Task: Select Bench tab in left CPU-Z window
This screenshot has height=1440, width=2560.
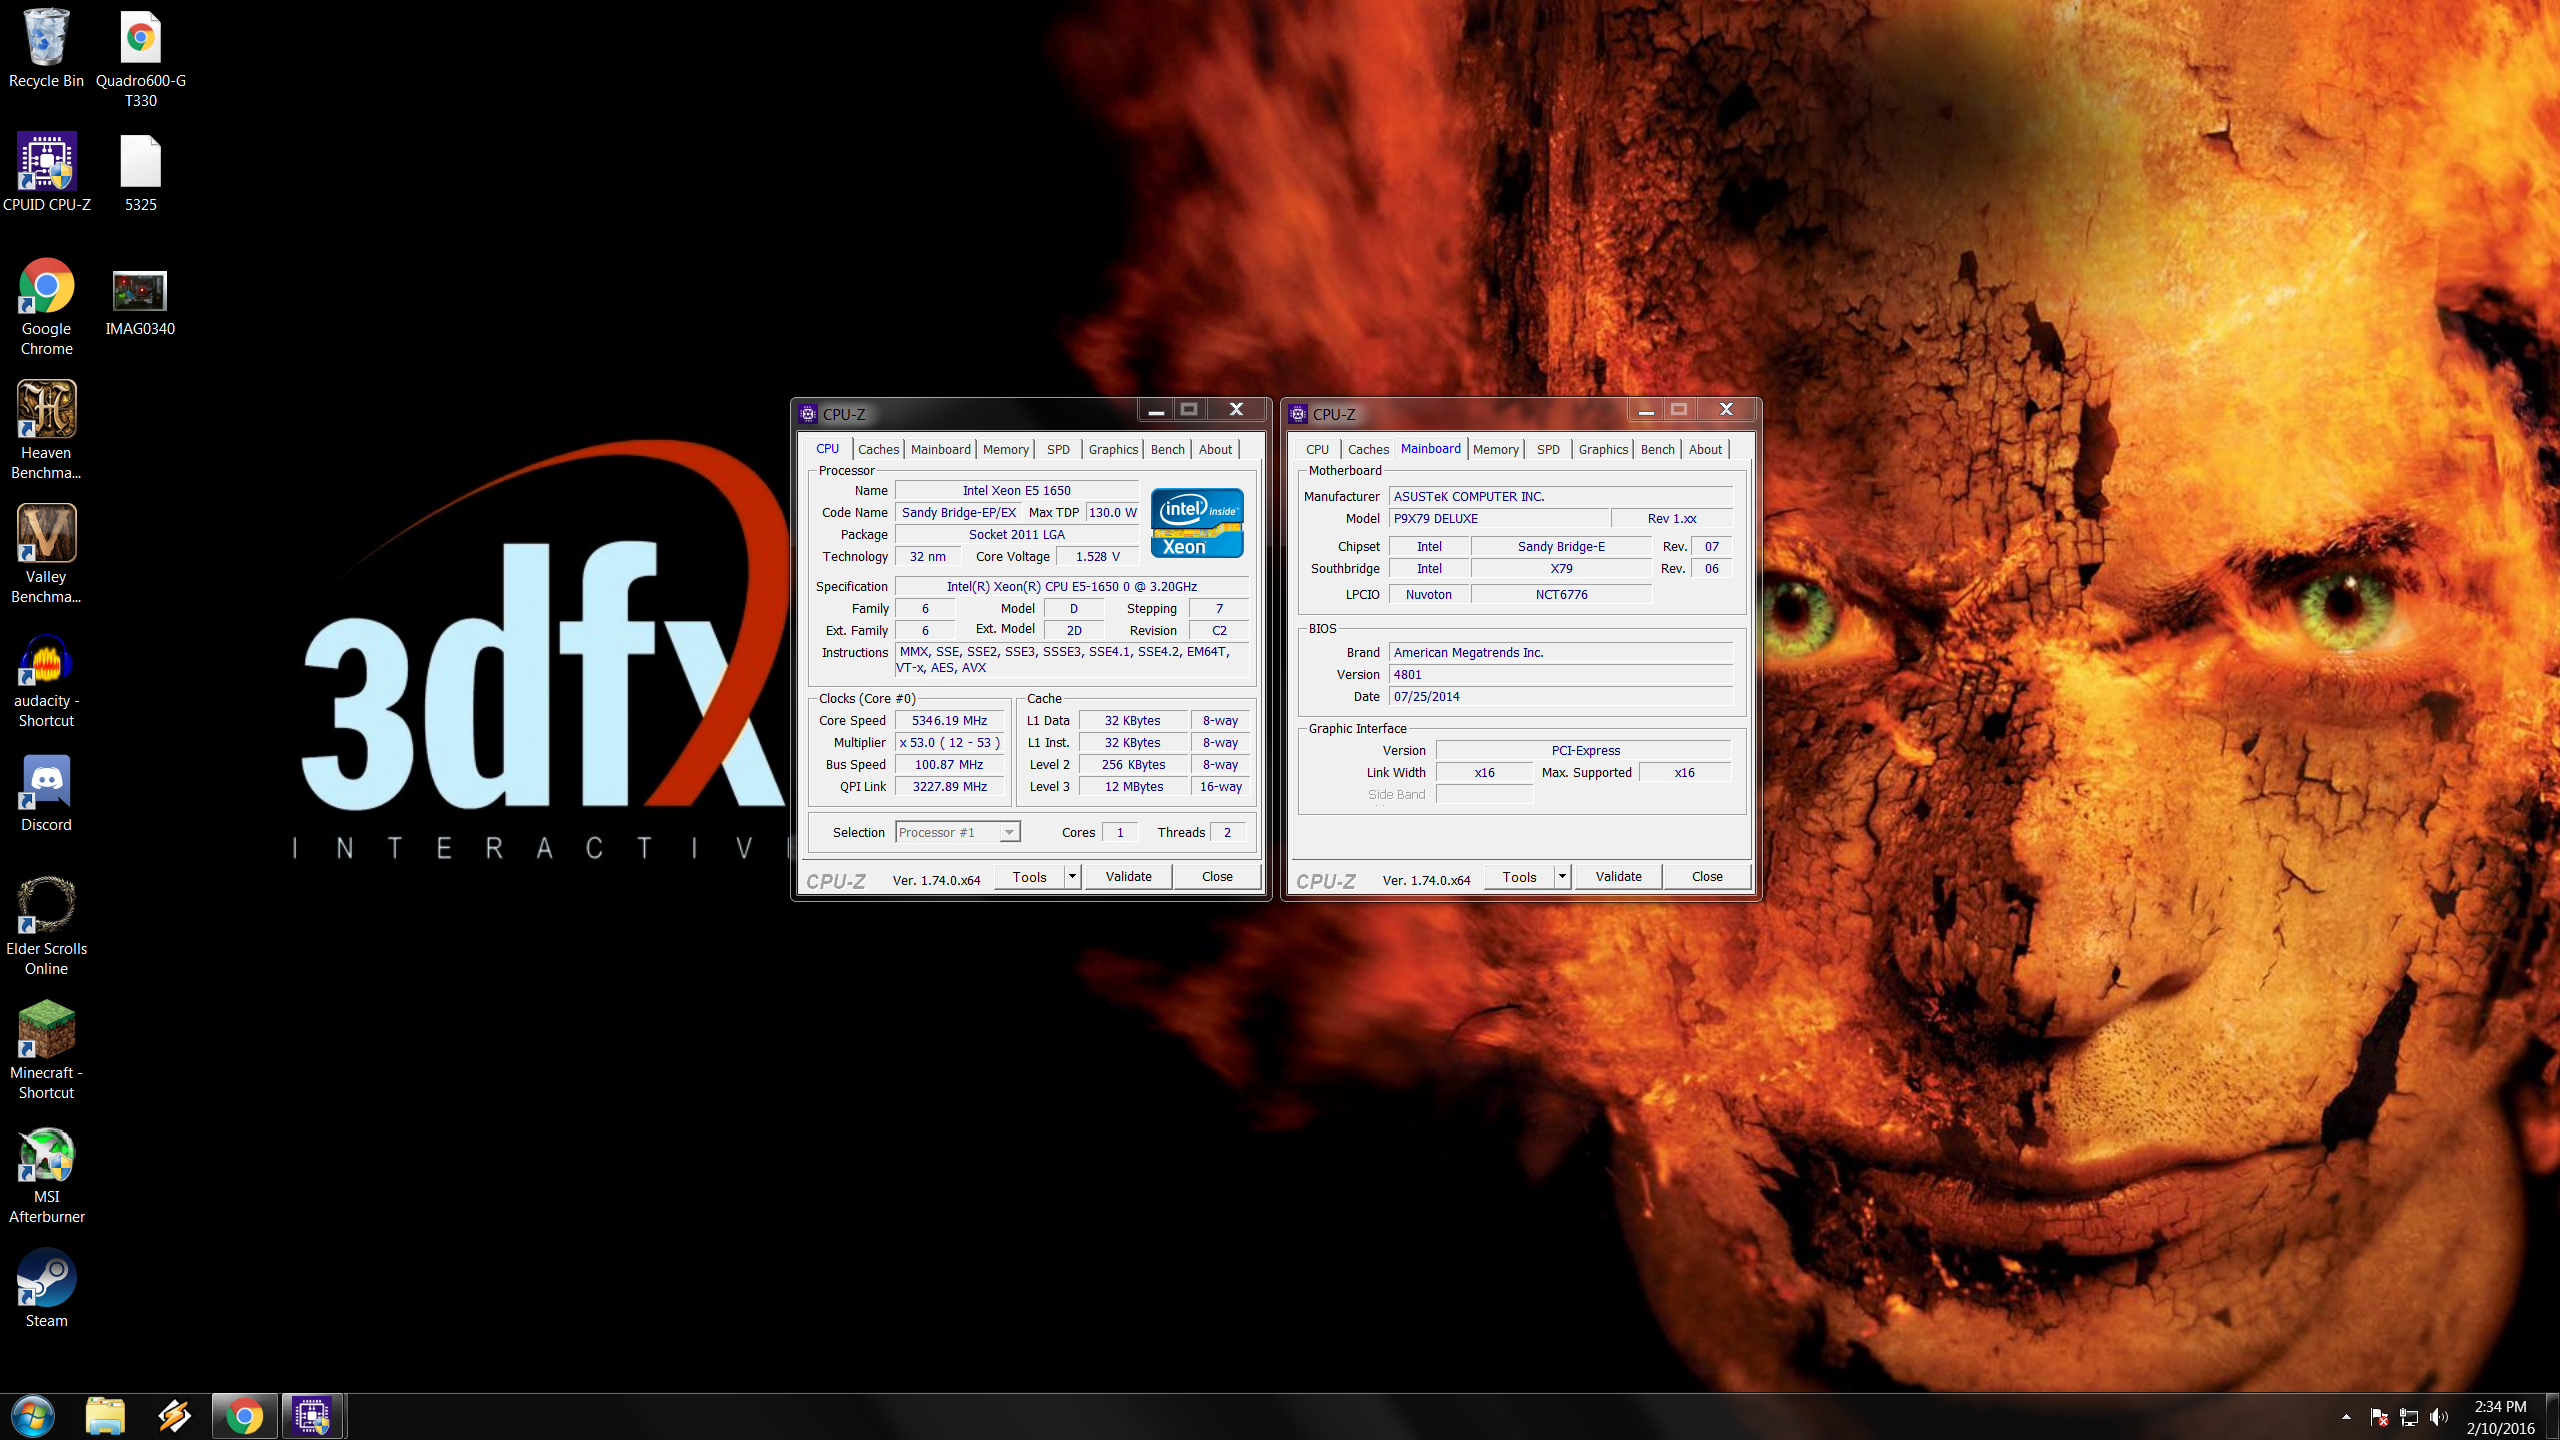Action: [x=1167, y=449]
